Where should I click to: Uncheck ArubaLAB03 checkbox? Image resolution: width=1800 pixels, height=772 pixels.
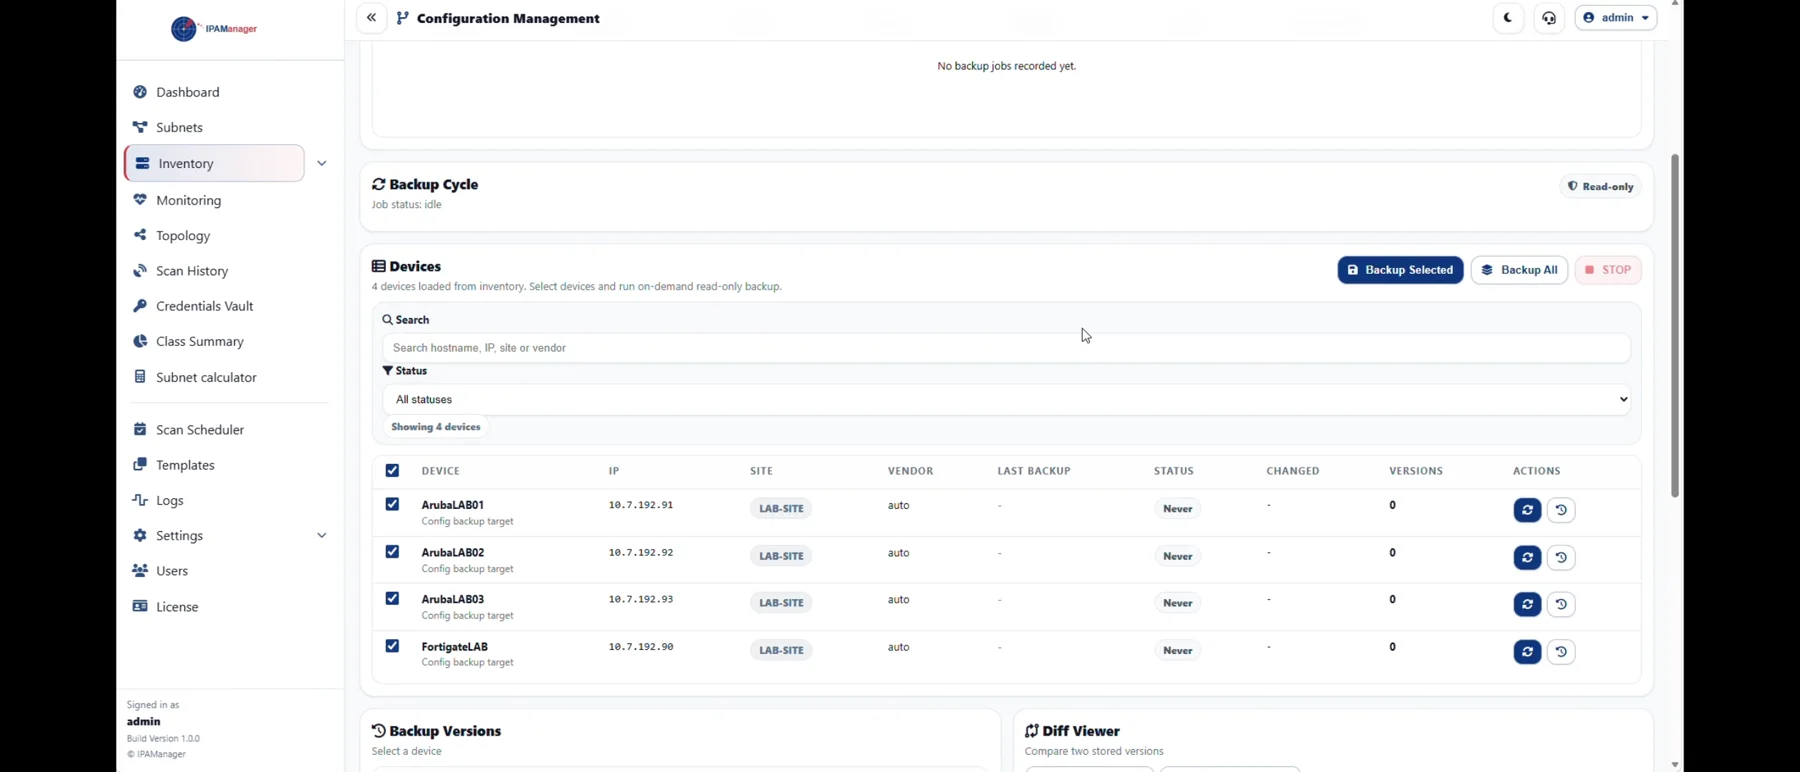click(392, 599)
